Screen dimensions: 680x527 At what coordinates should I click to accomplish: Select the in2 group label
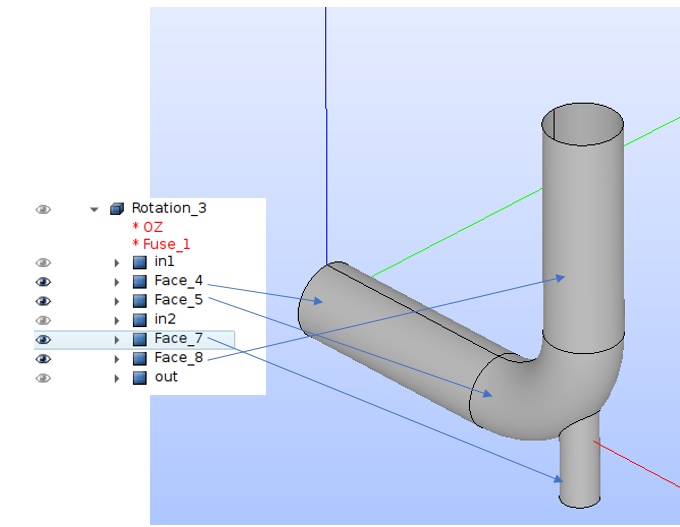(x=165, y=319)
